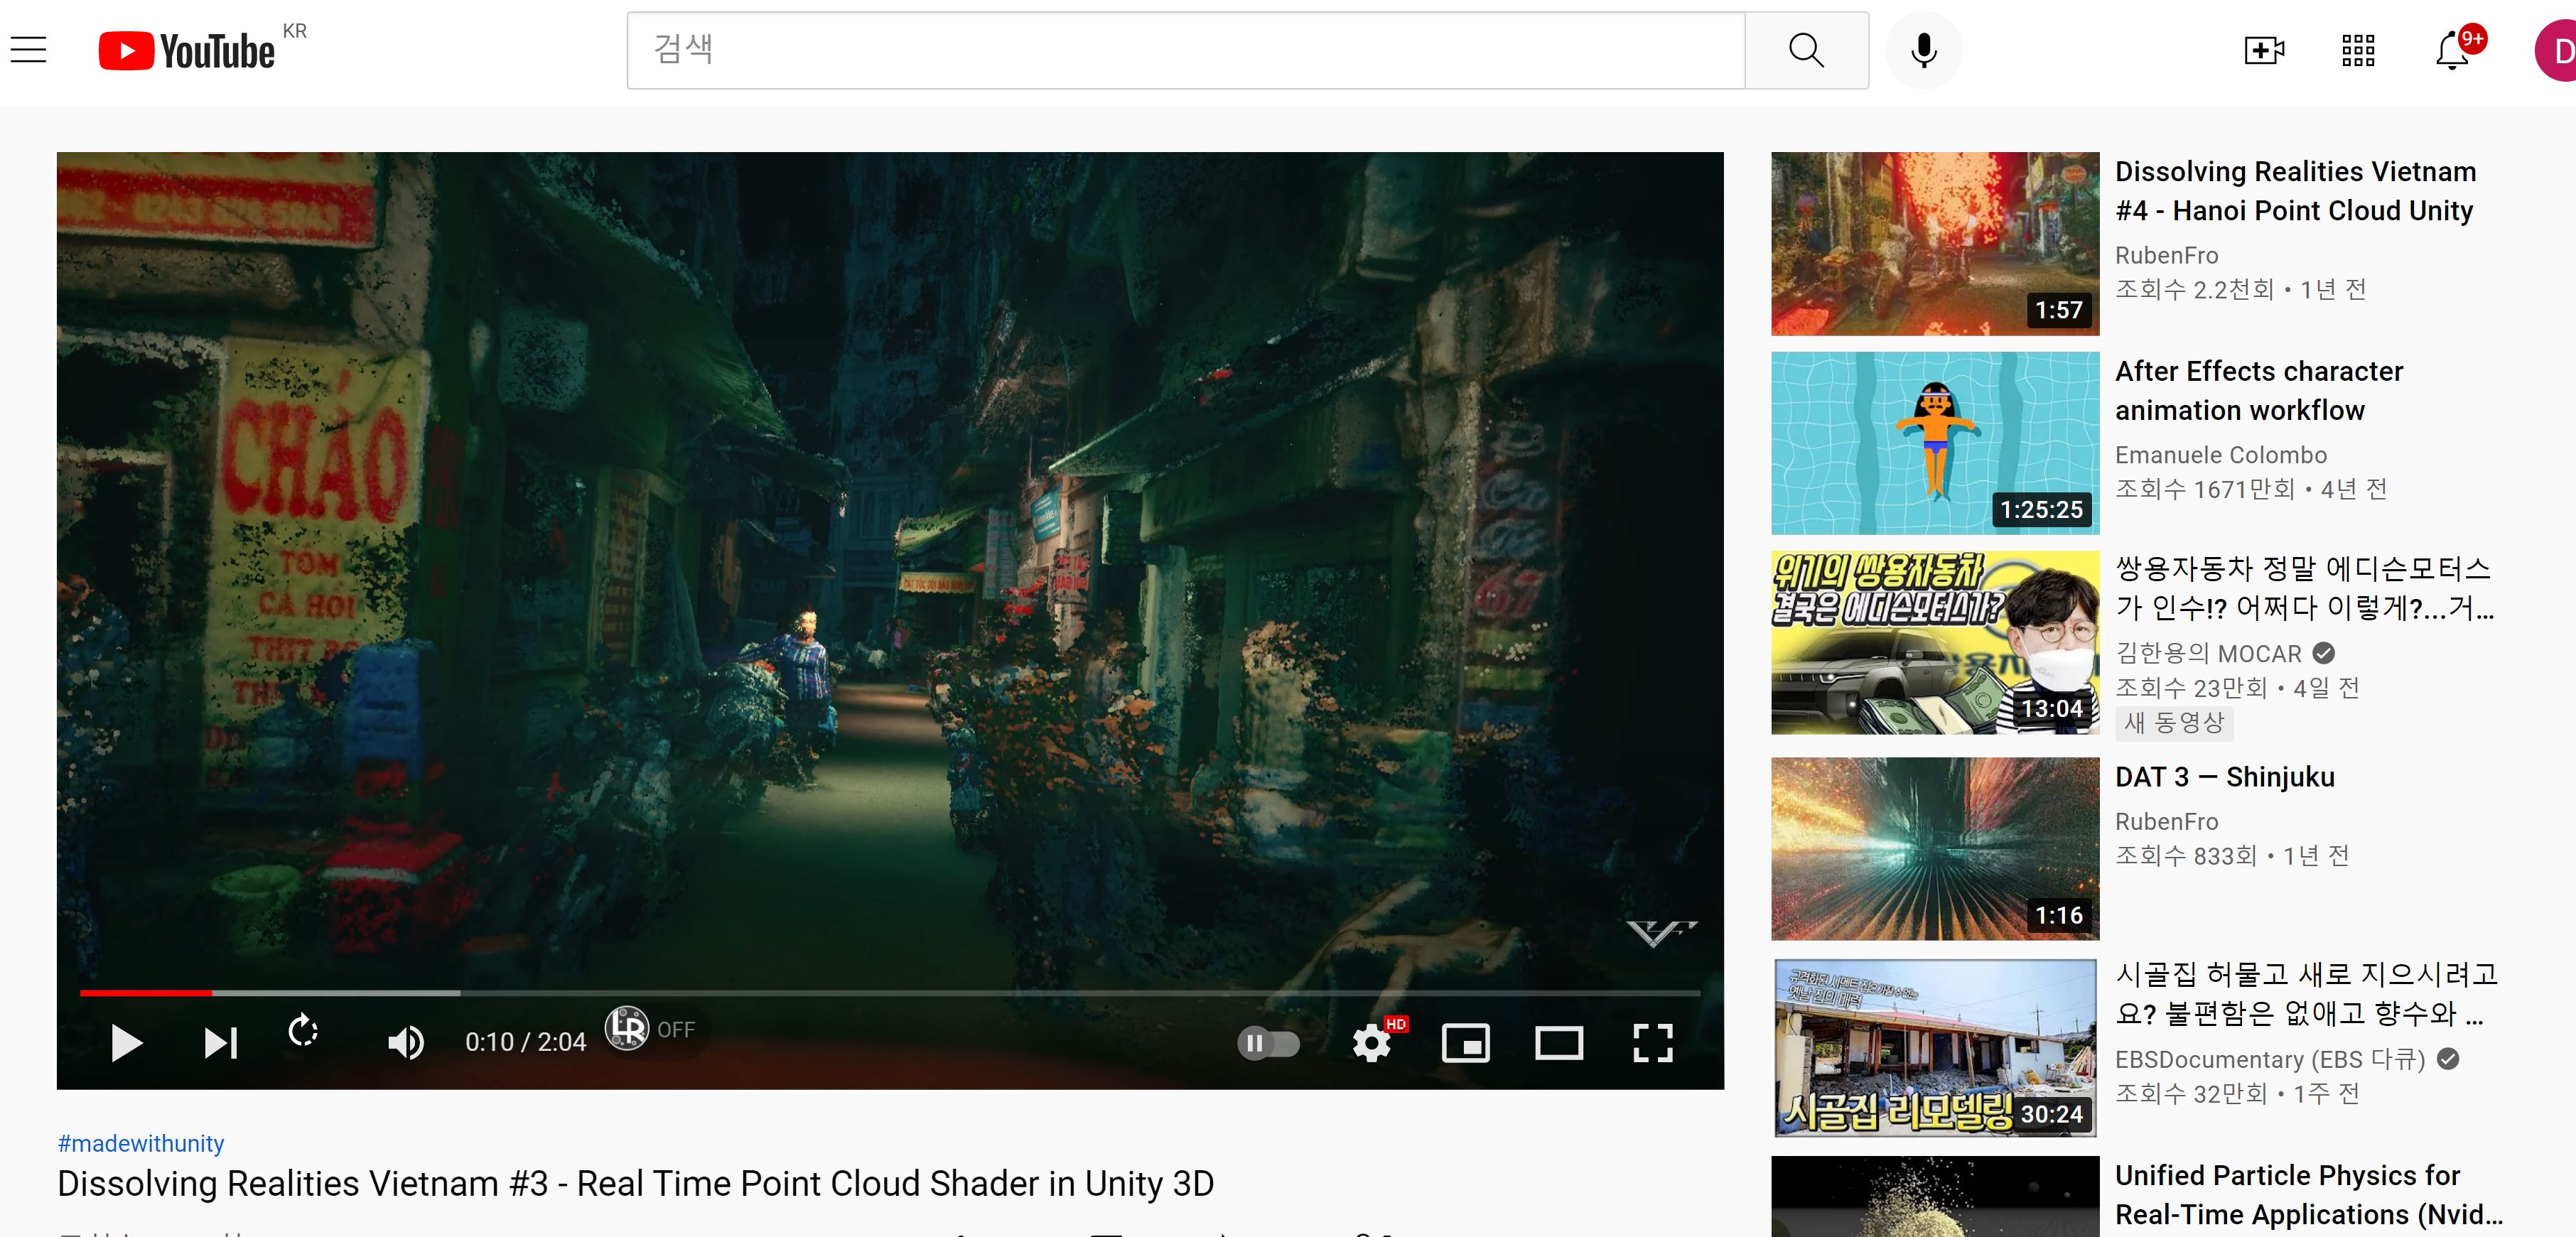Enter full screen mode
This screenshot has height=1237, width=2576.
point(1653,1043)
